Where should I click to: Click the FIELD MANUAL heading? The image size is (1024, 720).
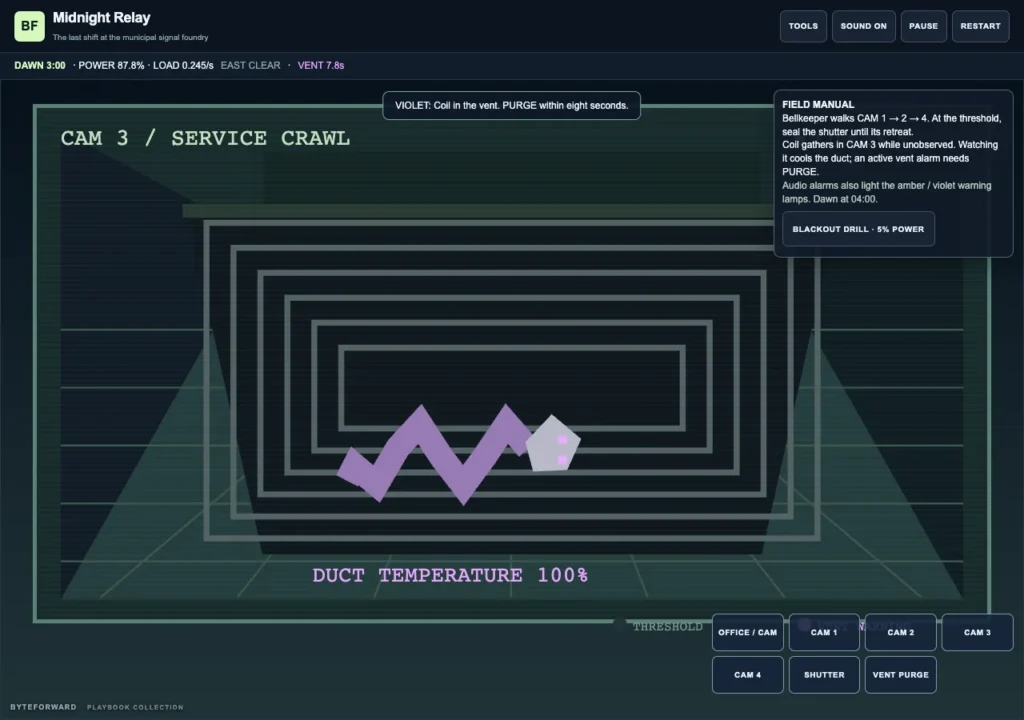(818, 105)
